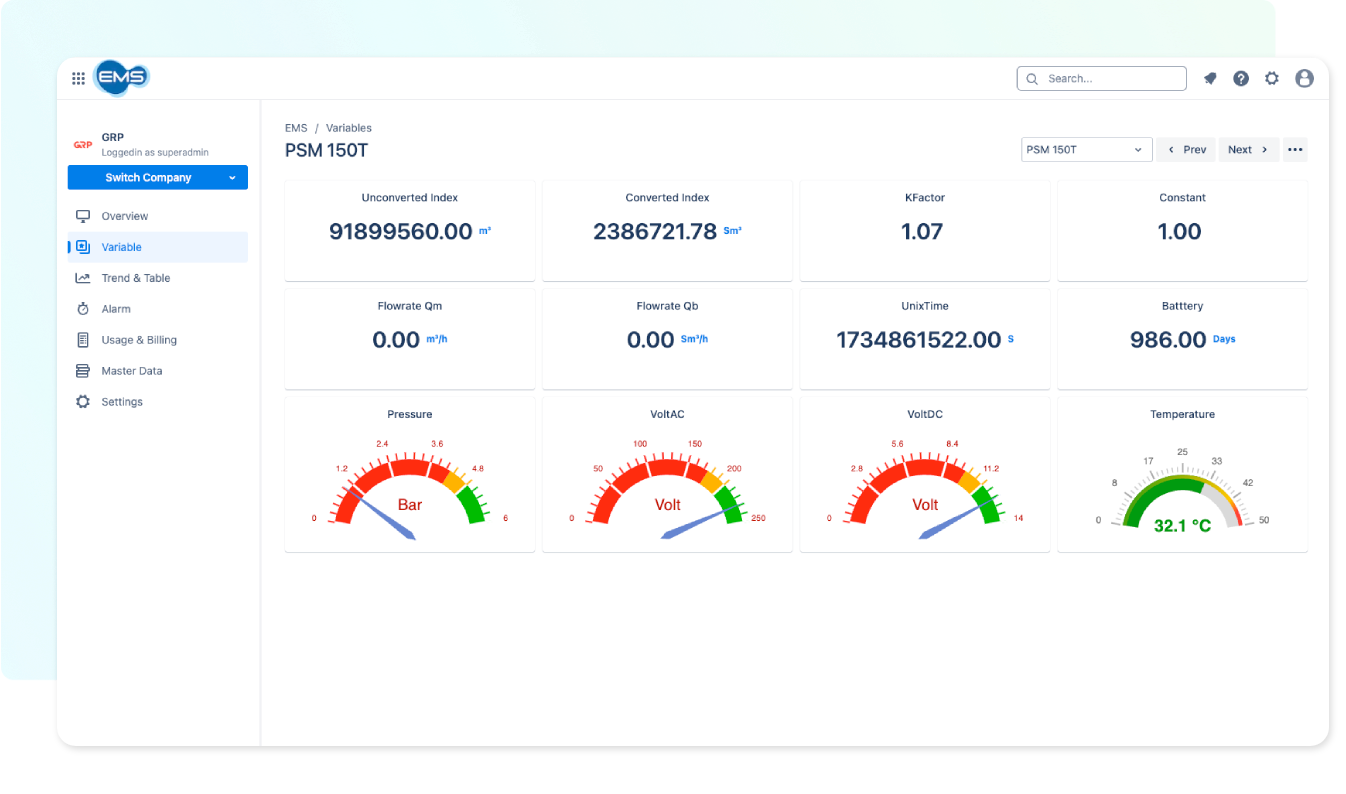This screenshot has width=1346, height=794.
Task: Click the Alarm stopwatch icon in sidebar
Action: tap(83, 309)
